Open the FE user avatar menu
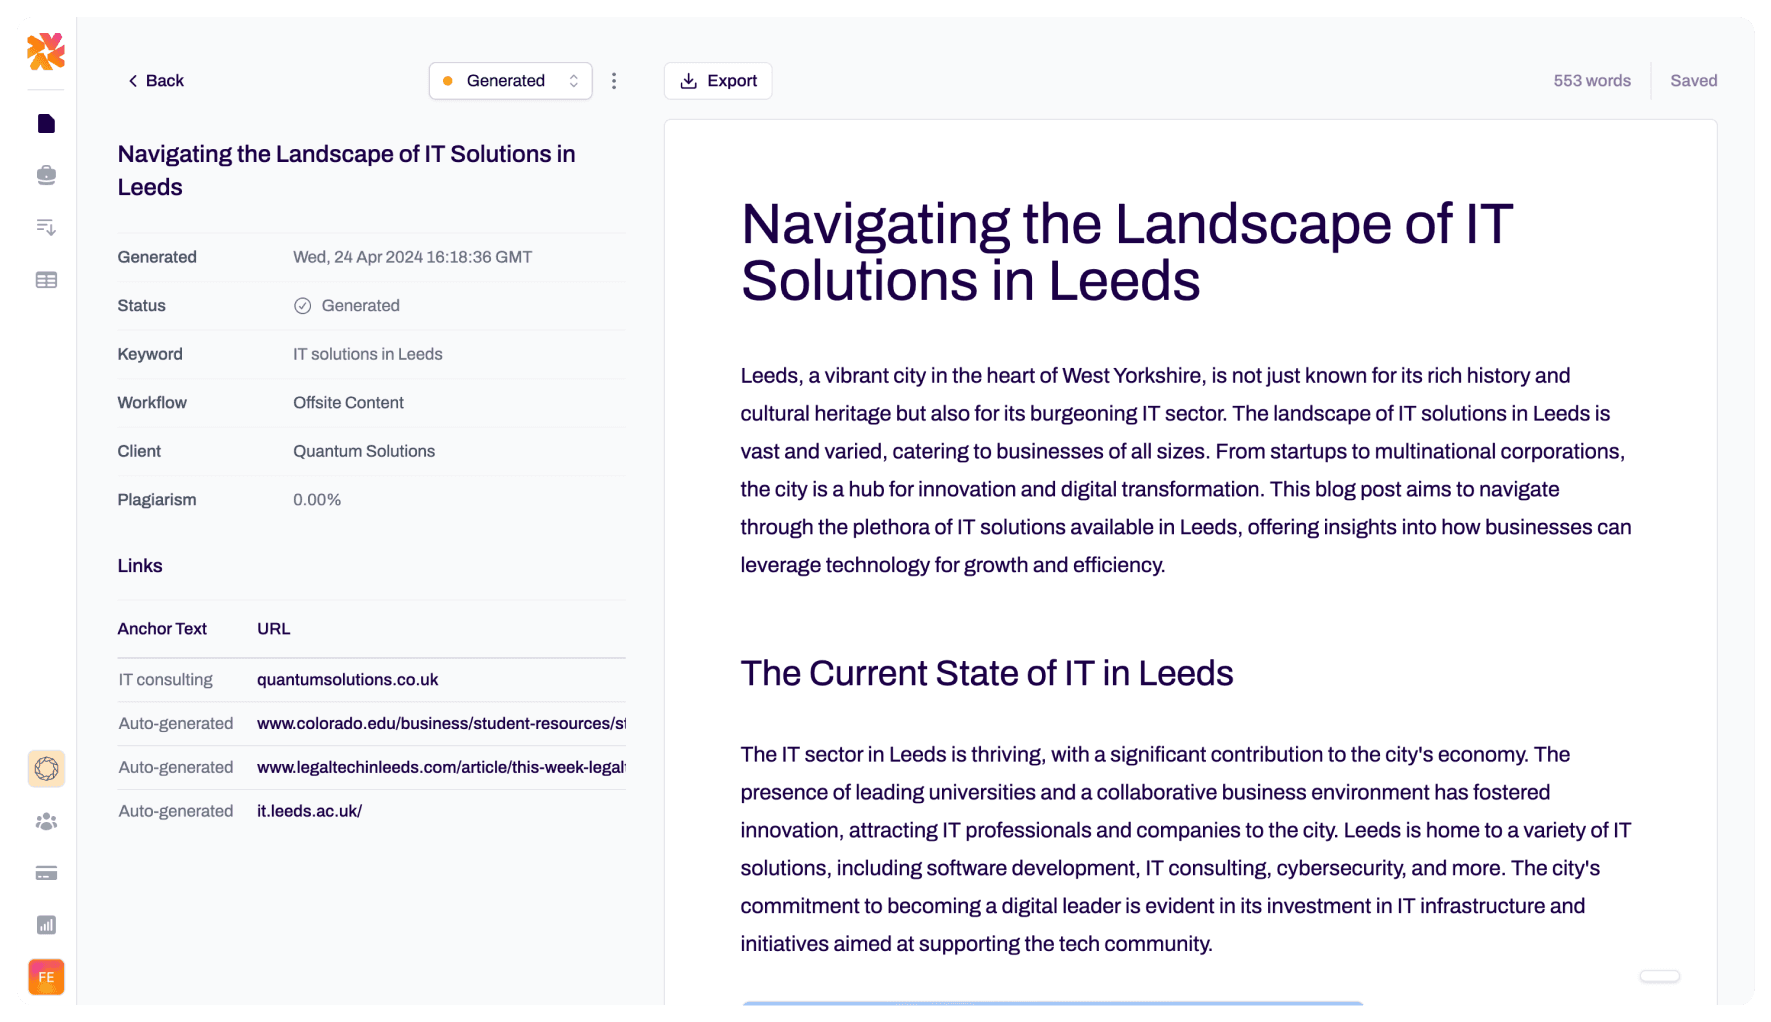The image size is (1771, 1022). click(46, 977)
